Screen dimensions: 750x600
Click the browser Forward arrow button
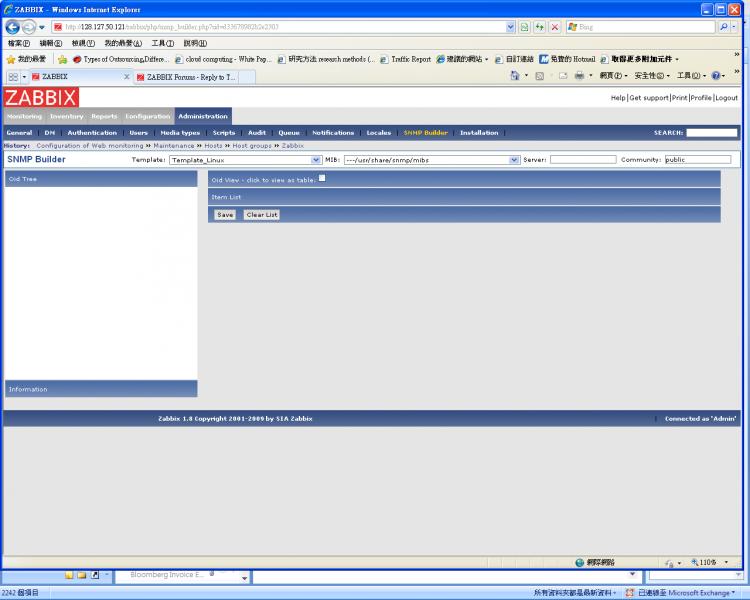[29, 27]
